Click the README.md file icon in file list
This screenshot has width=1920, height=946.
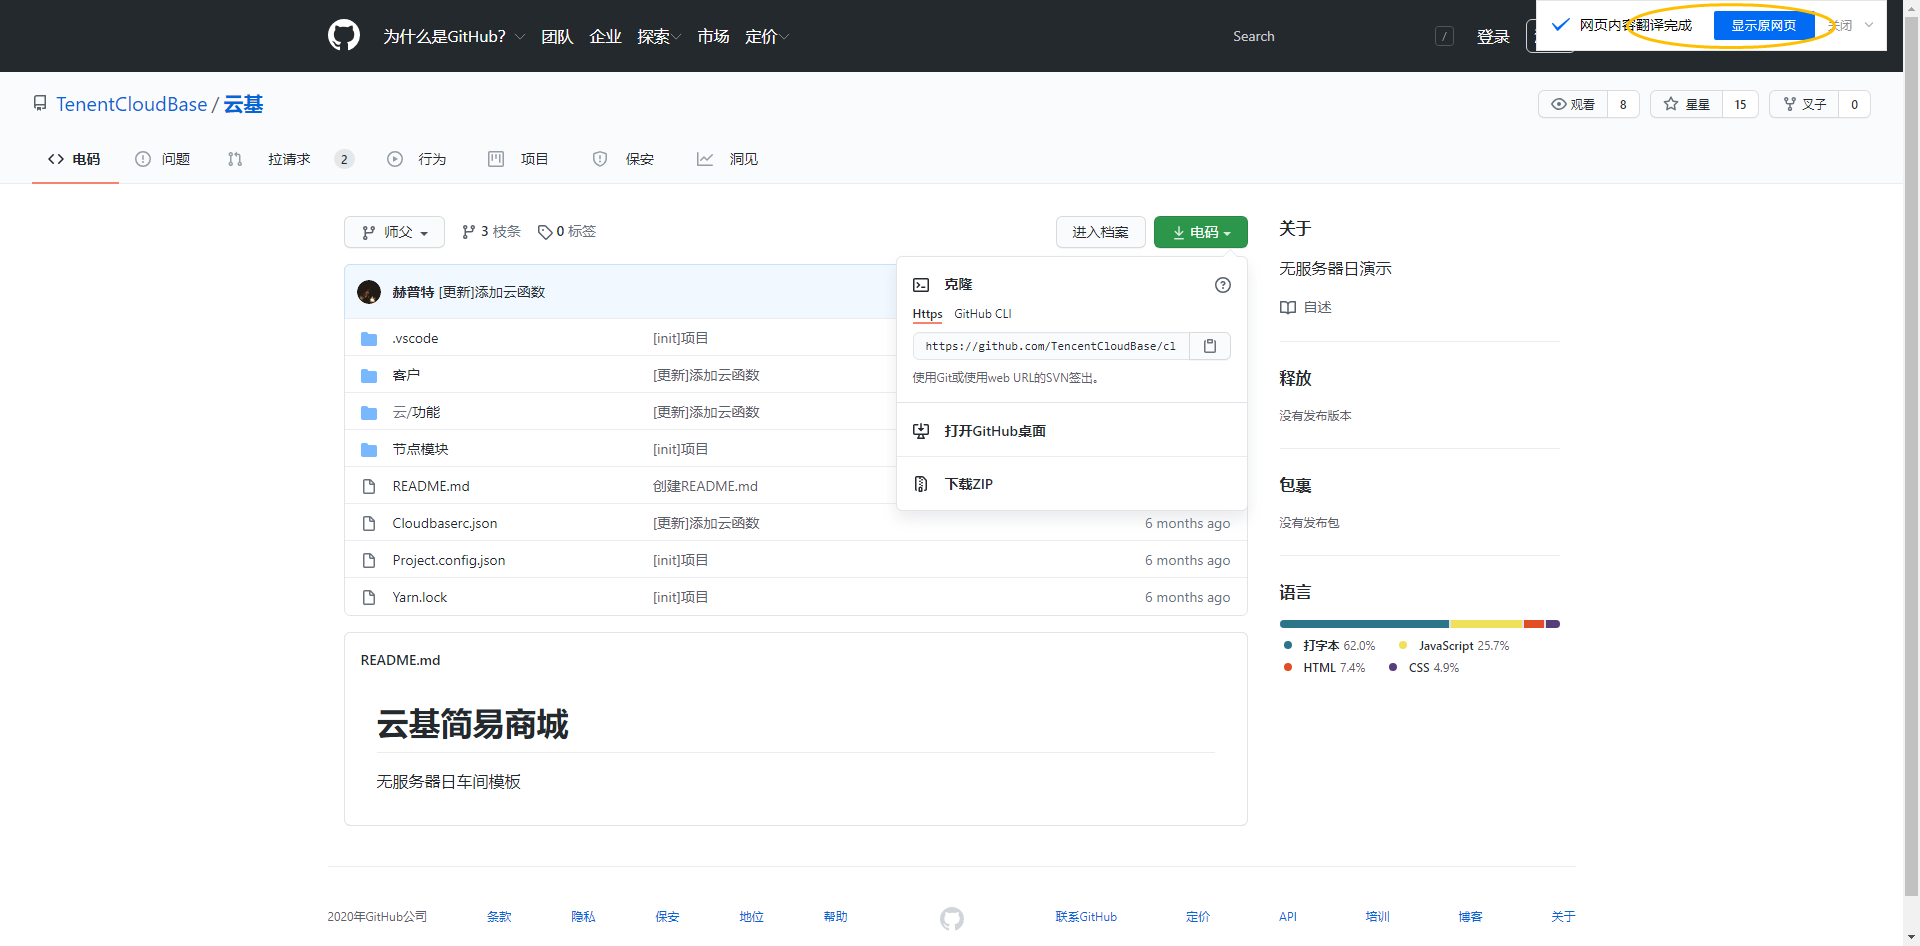tap(369, 487)
